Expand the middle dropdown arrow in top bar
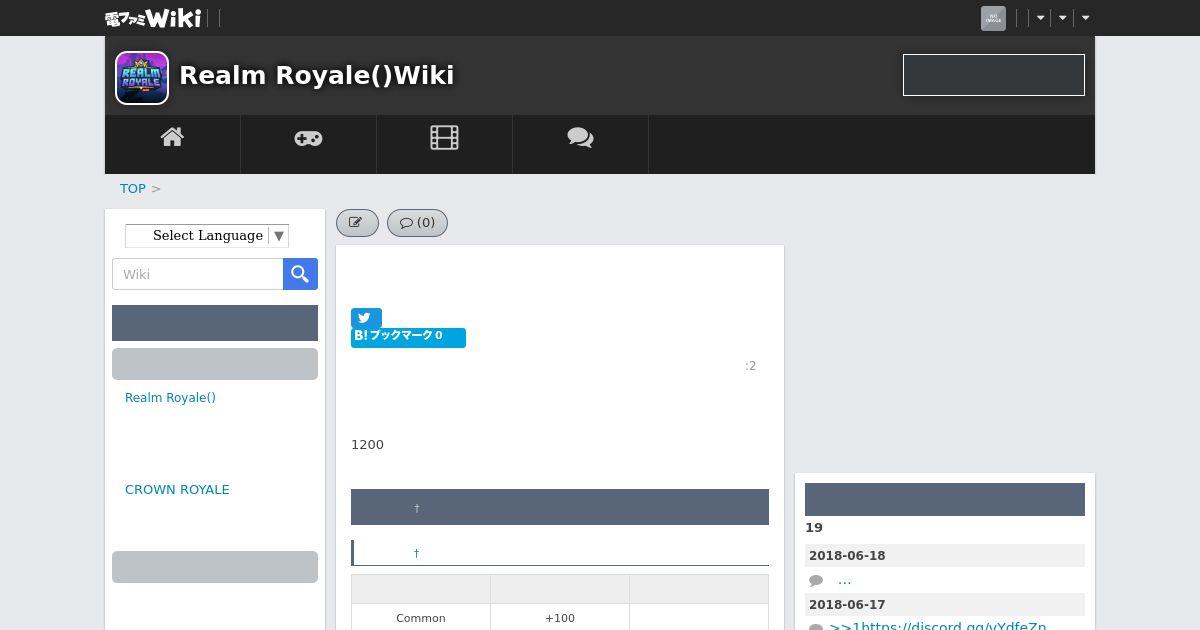Screen dimensions: 1200x630 [1063, 18]
